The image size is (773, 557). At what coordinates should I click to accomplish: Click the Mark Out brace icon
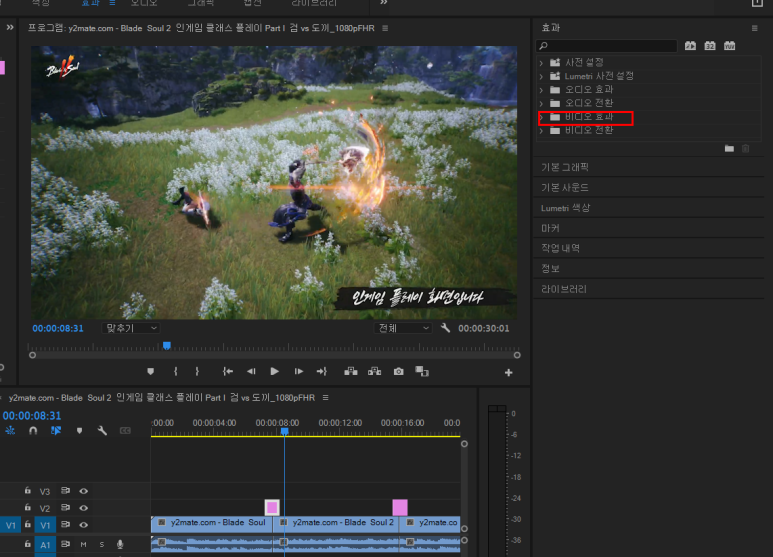(197, 372)
